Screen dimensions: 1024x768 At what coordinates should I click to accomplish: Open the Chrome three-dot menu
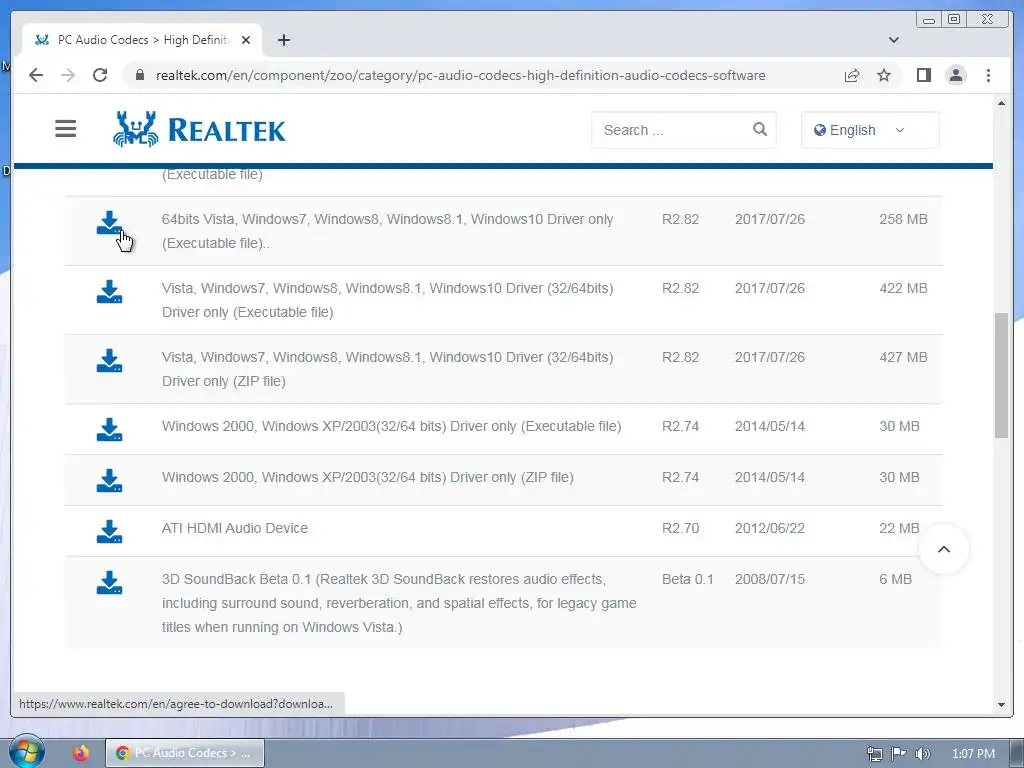point(988,75)
